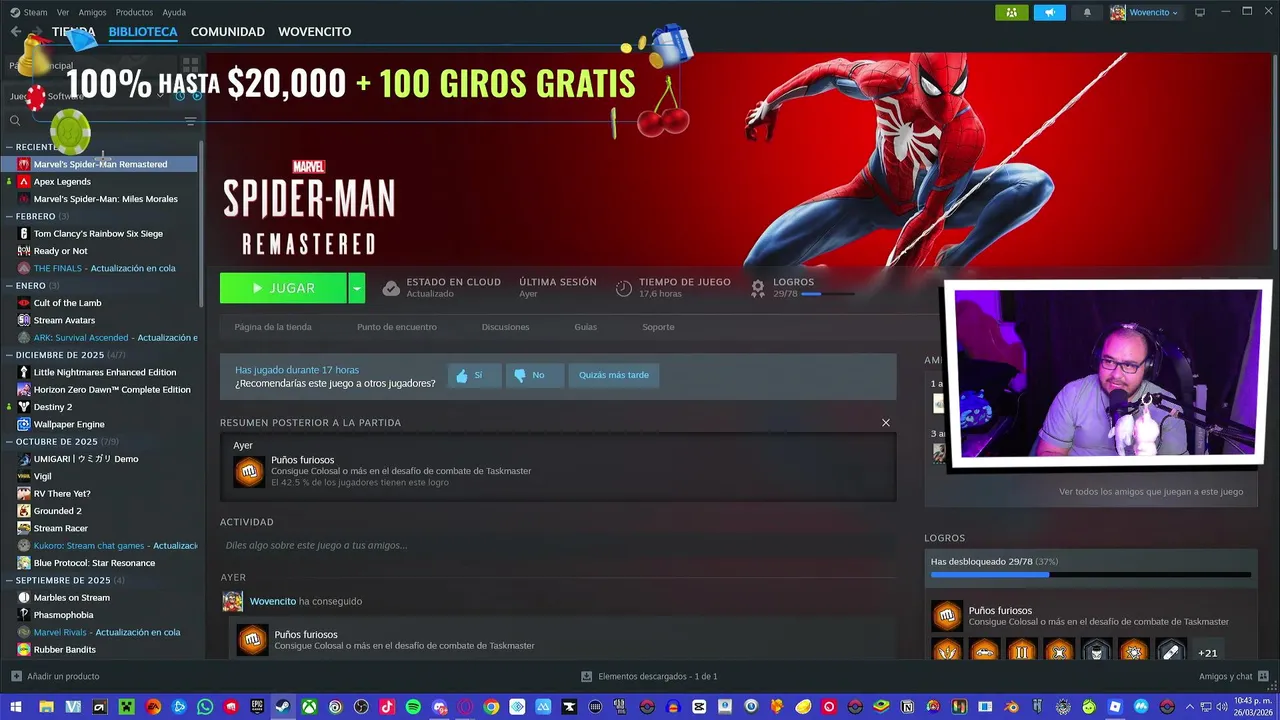1280x720 pixels.
Task: Click the small Logros progress bar in the header
Action: 827,294
